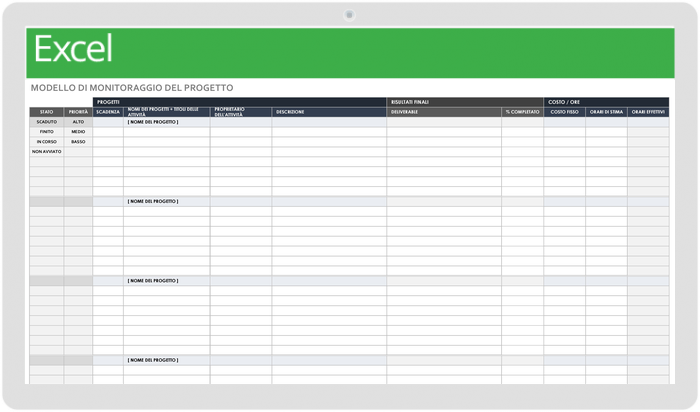
Task: Select the DELIVERABLE column header
Action: tap(444, 112)
